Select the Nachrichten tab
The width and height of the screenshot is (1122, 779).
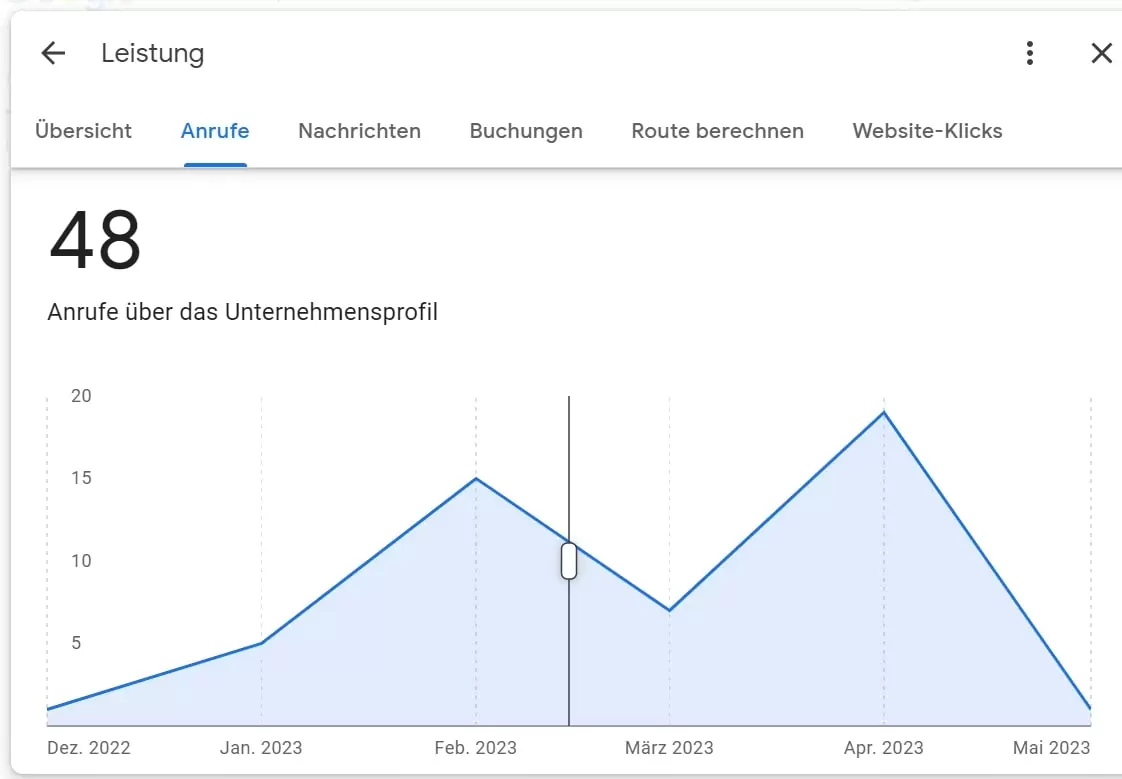point(359,130)
